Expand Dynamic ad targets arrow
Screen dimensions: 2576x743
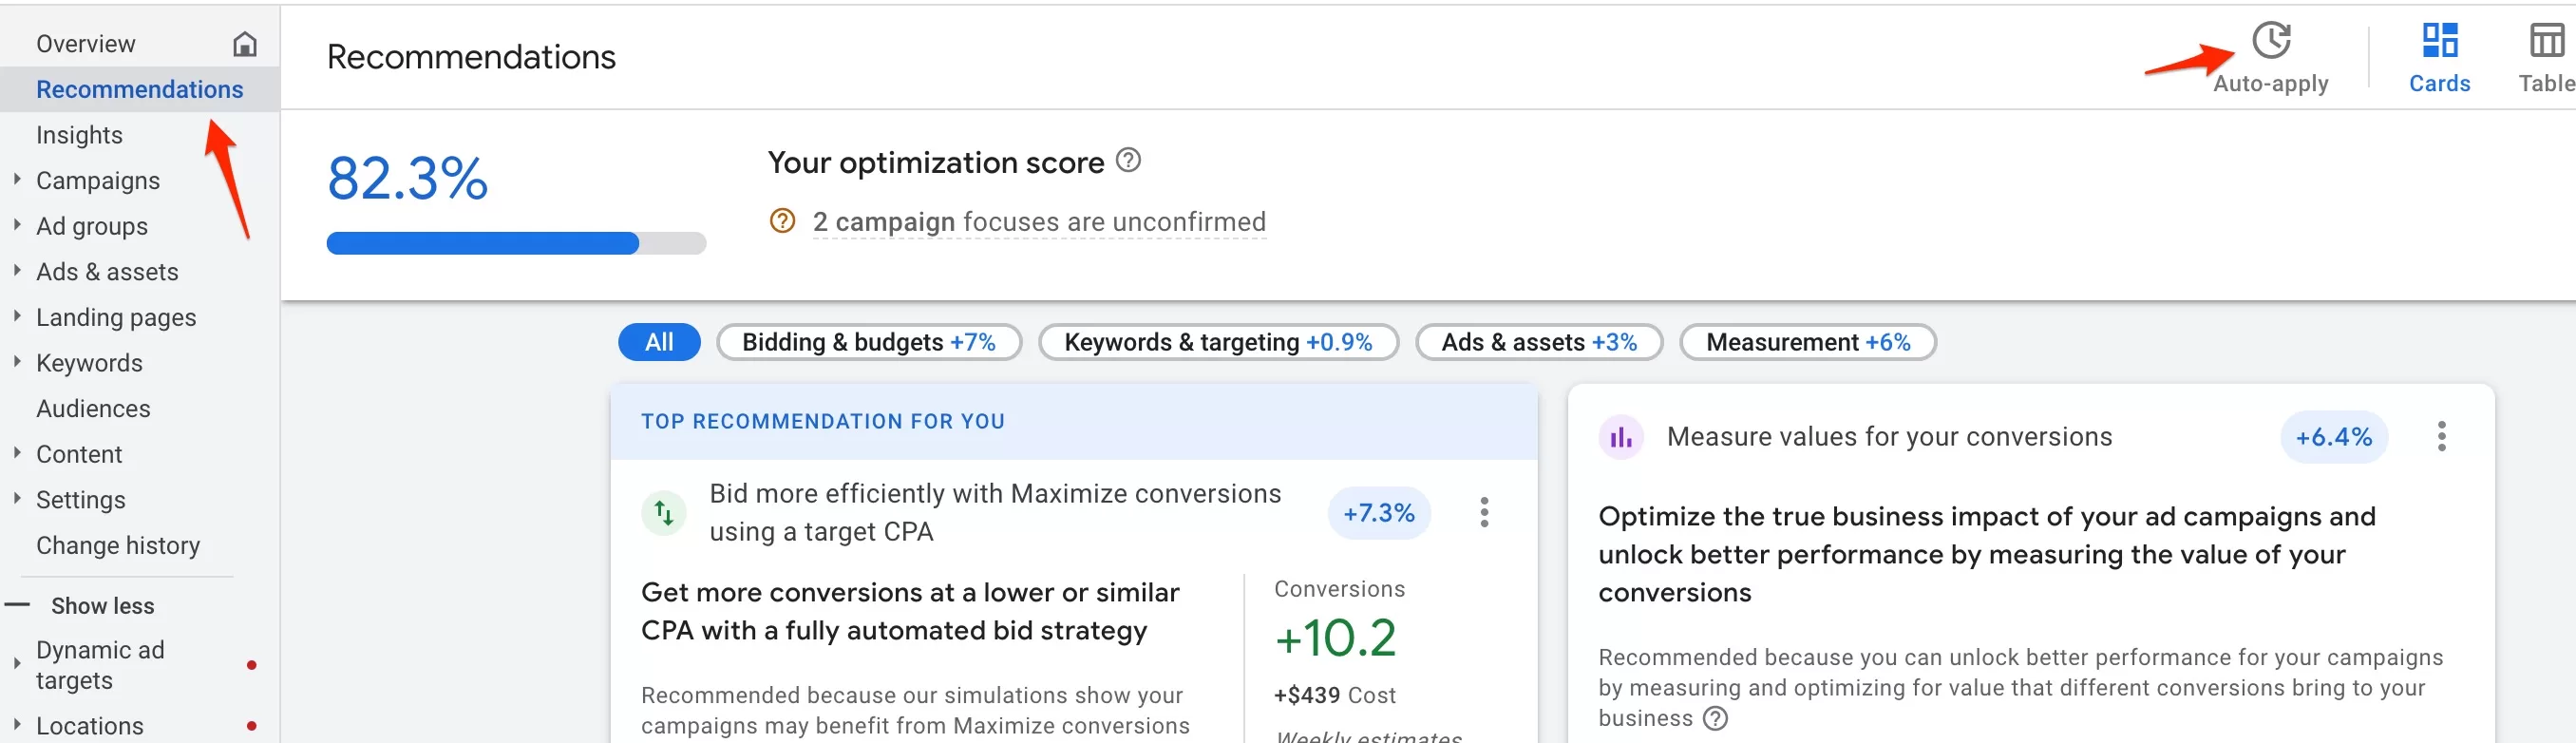17,664
